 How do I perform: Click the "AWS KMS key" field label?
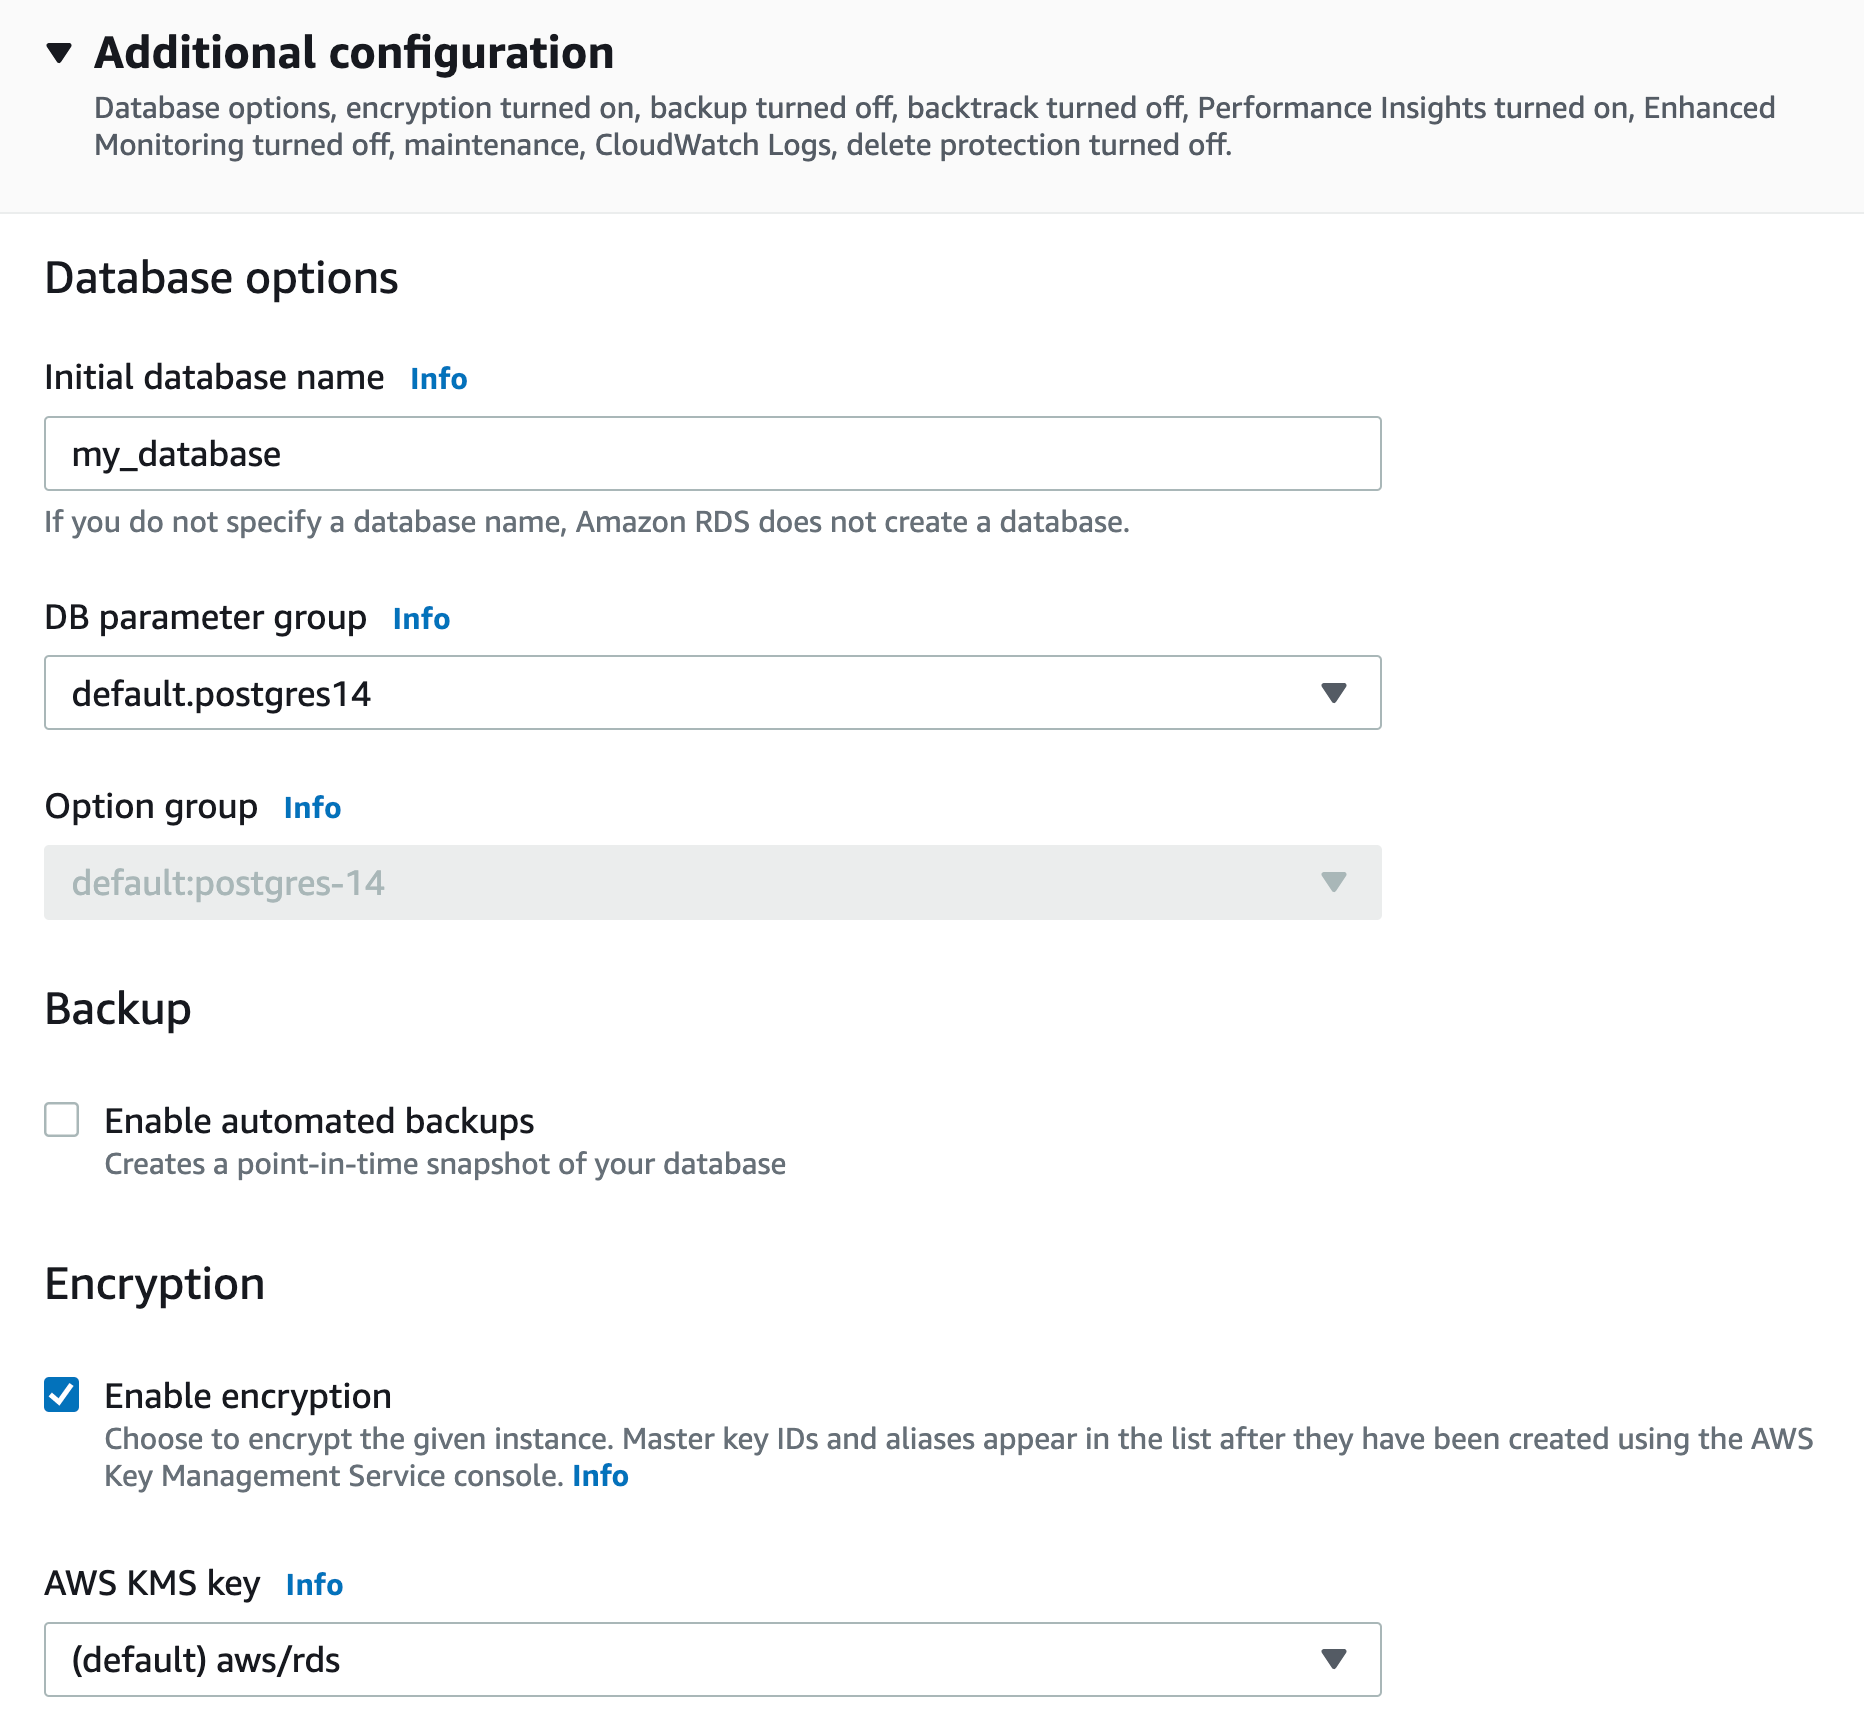[152, 1584]
